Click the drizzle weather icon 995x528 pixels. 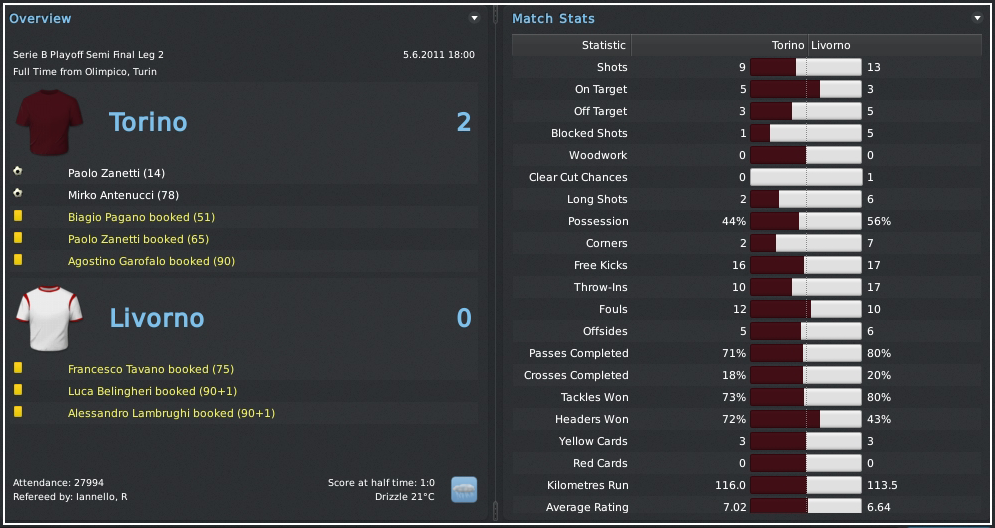click(464, 489)
